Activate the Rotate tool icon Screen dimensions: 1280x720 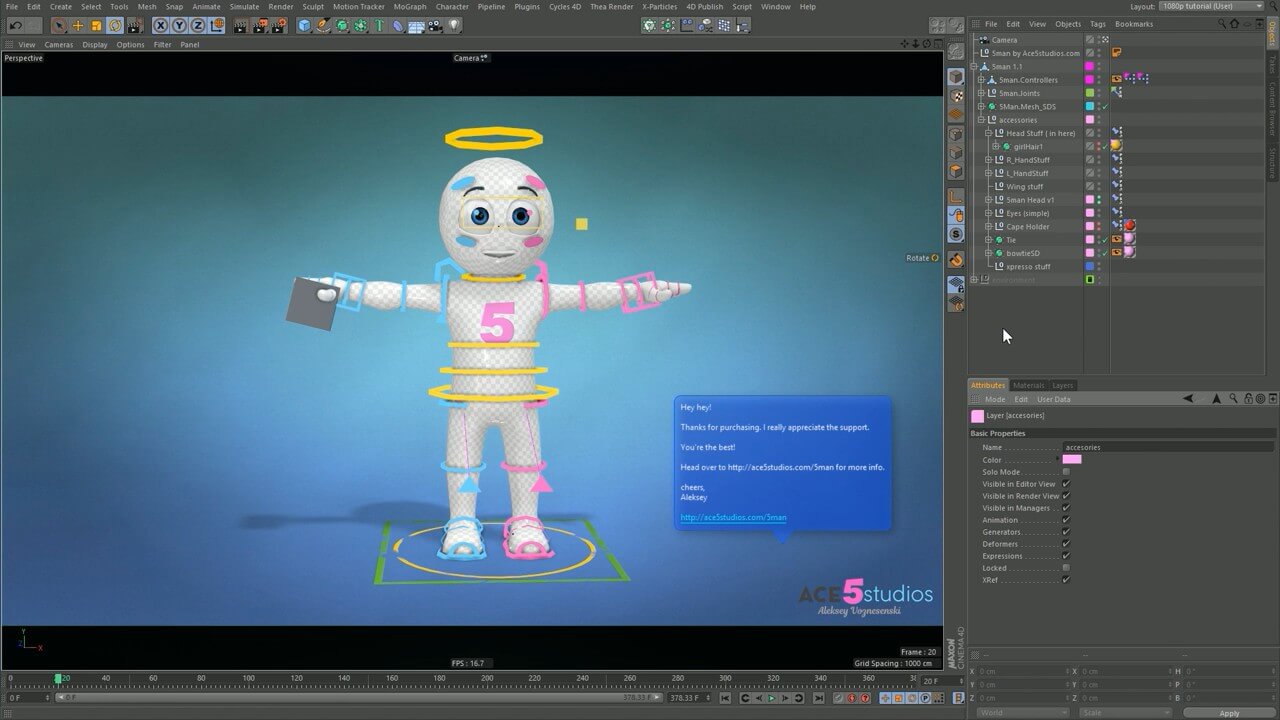[115, 25]
